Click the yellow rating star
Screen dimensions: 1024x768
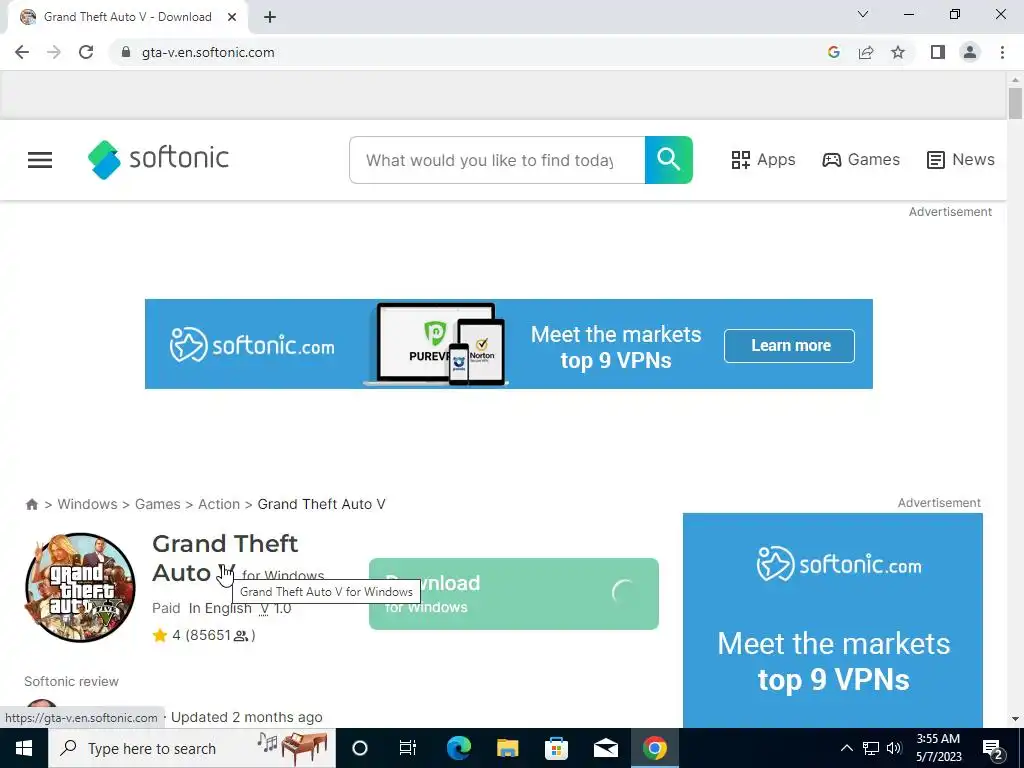(160, 635)
